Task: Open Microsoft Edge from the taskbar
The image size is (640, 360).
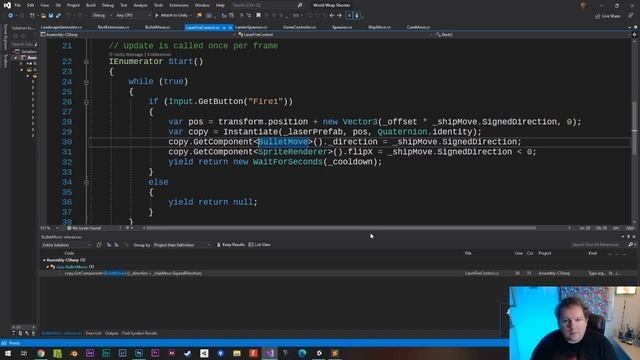Action: coord(302,353)
